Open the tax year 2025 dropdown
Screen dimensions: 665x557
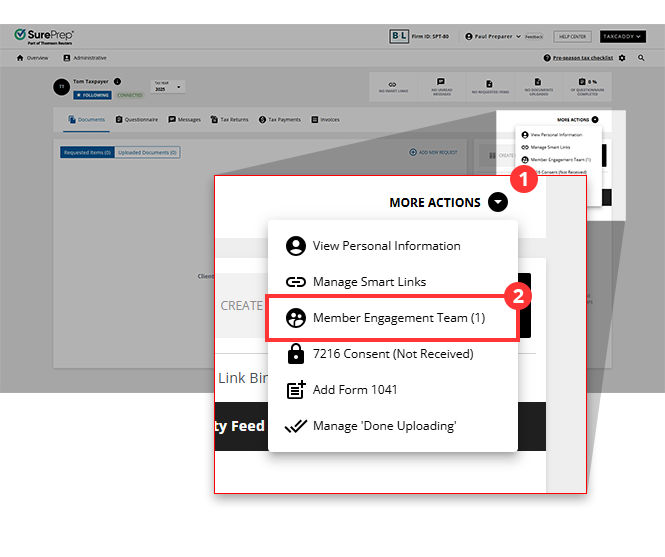click(x=168, y=87)
